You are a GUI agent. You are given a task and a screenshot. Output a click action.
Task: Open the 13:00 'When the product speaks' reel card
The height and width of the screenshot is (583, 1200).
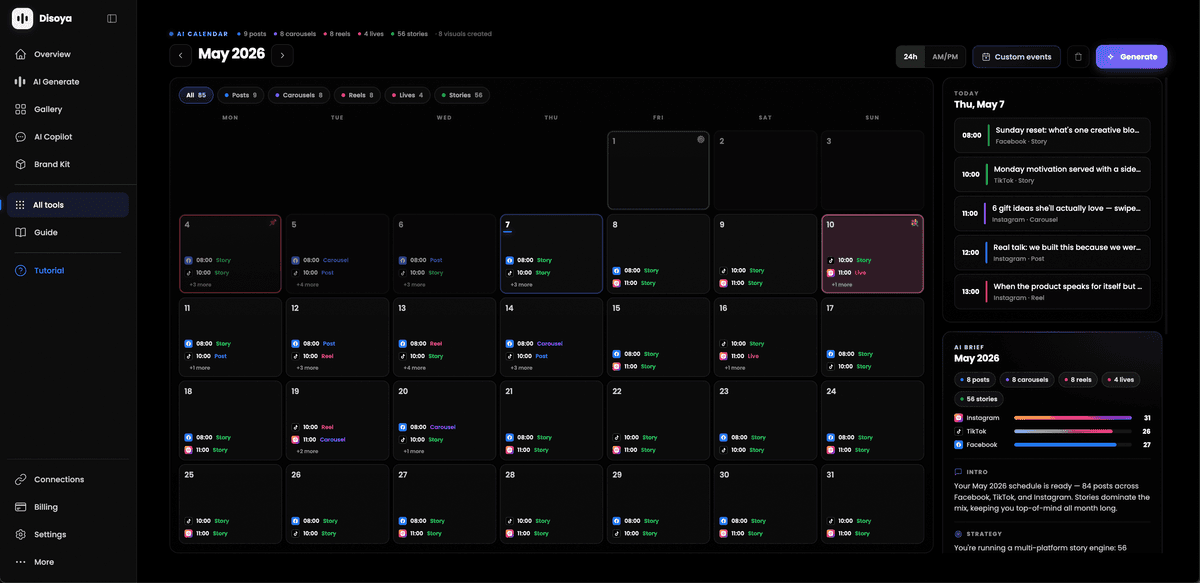(x=1052, y=291)
